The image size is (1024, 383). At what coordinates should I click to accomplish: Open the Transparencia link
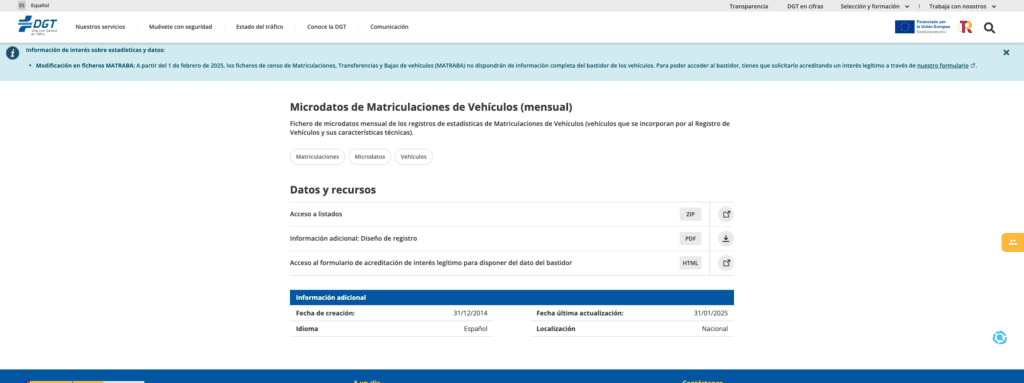click(x=748, y=6)
